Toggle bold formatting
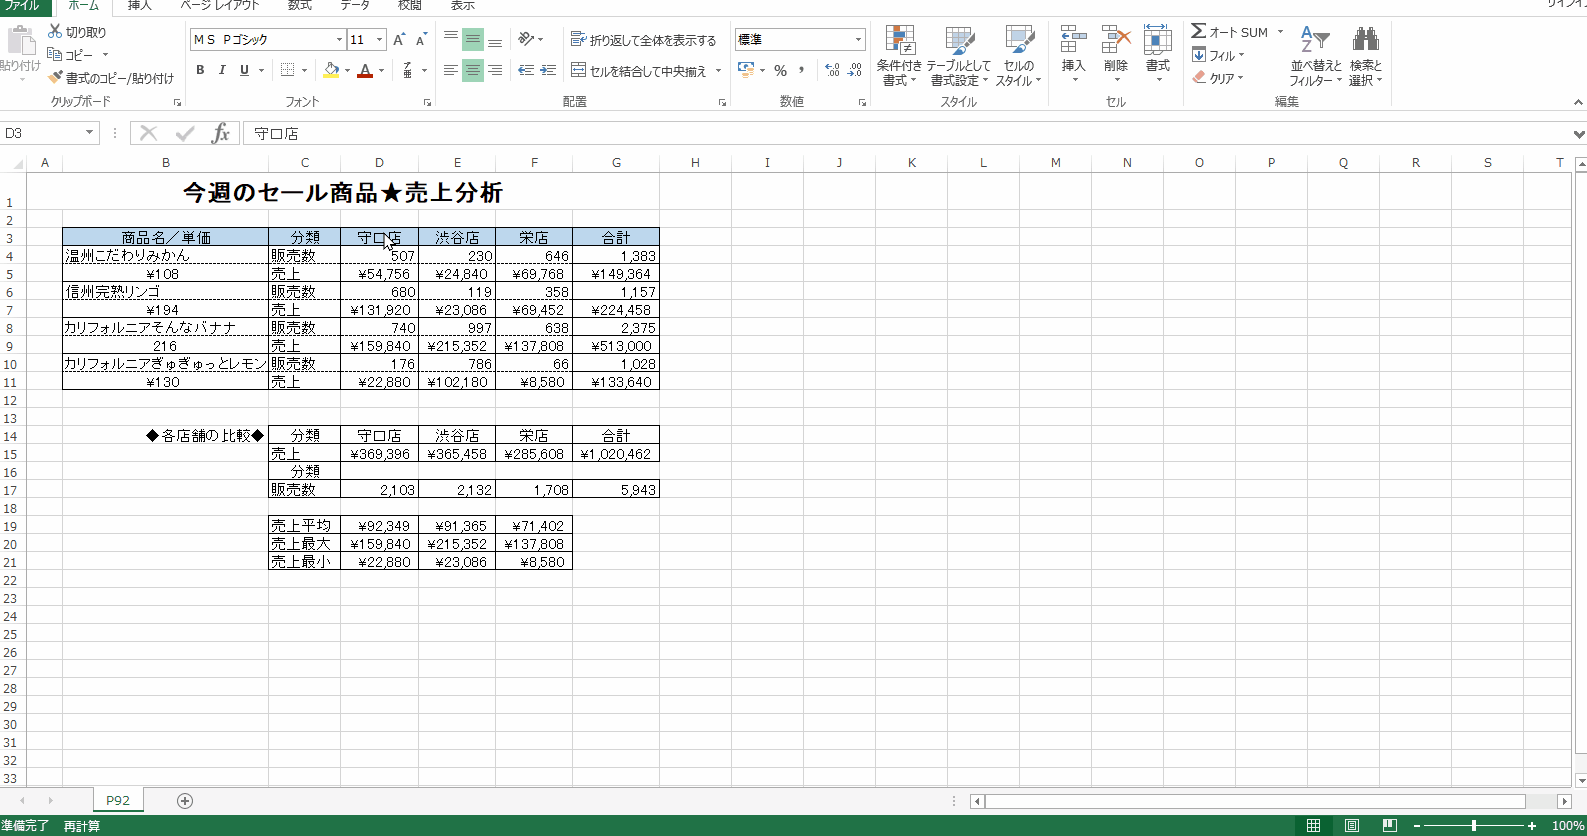This screenshot has height=836, width=1587. click(x=200, y=70)
